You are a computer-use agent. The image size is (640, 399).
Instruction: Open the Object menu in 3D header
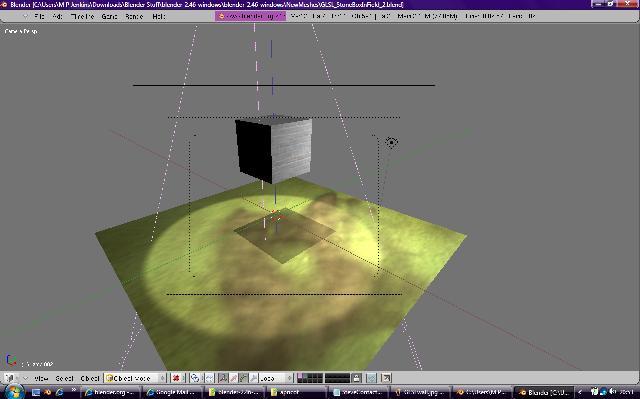pos(90,378)
